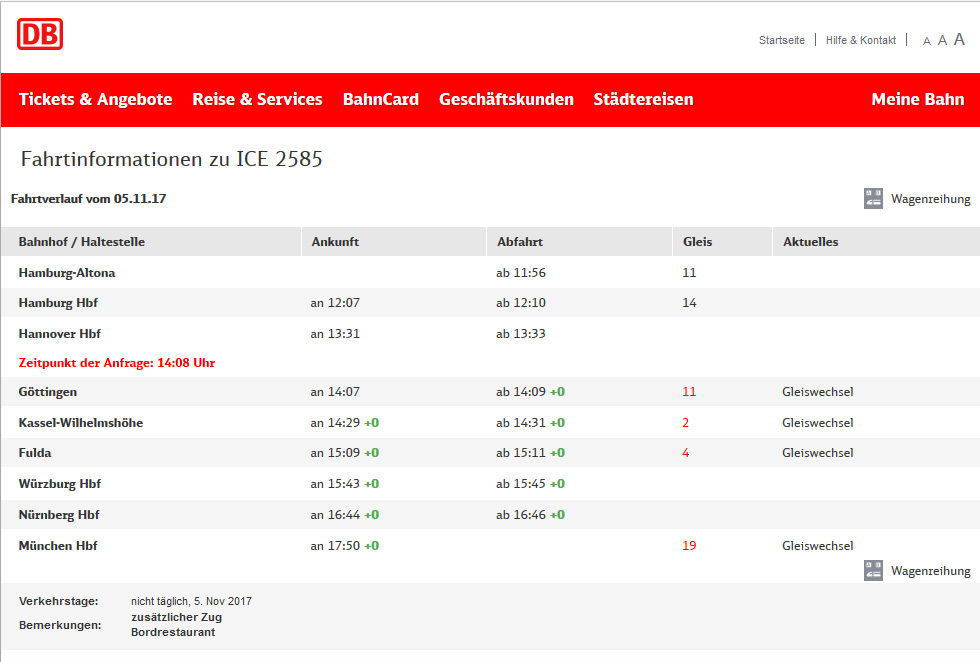Select the medium font size A
This screenshot has height=662, width=980.
pos(942,41)
